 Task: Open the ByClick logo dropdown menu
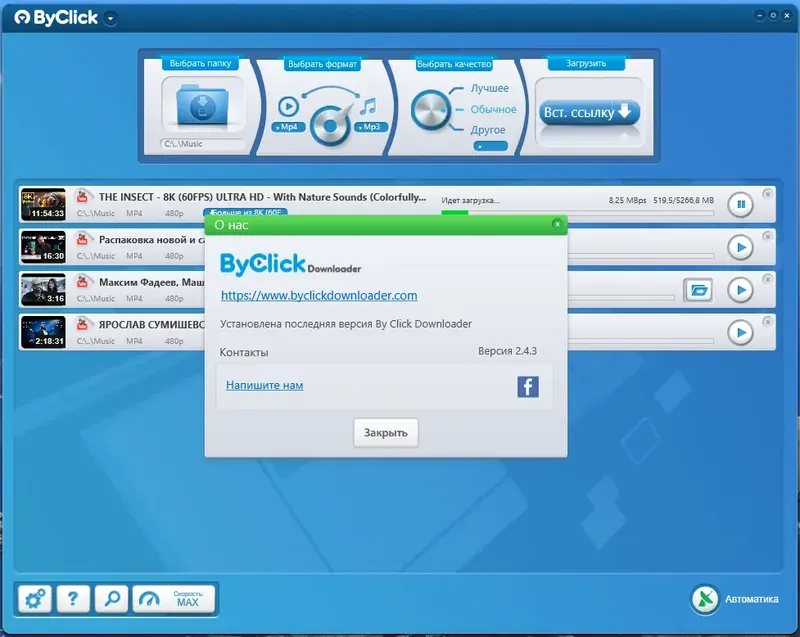pyautogui.click(x=110, y=18)
